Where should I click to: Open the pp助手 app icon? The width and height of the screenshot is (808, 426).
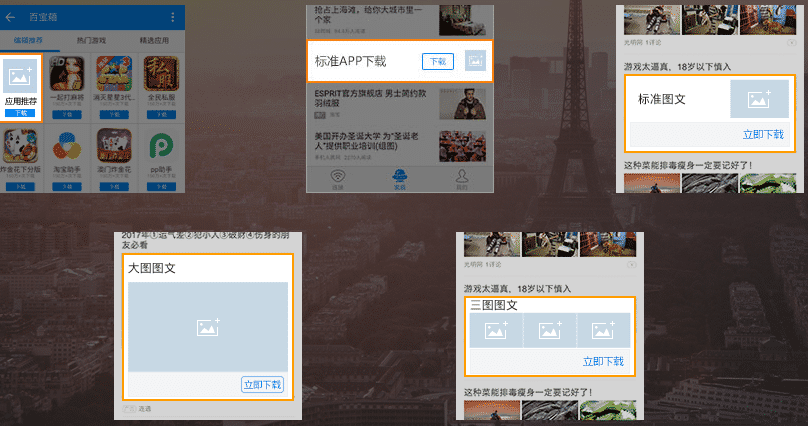(x=159, y=147)
